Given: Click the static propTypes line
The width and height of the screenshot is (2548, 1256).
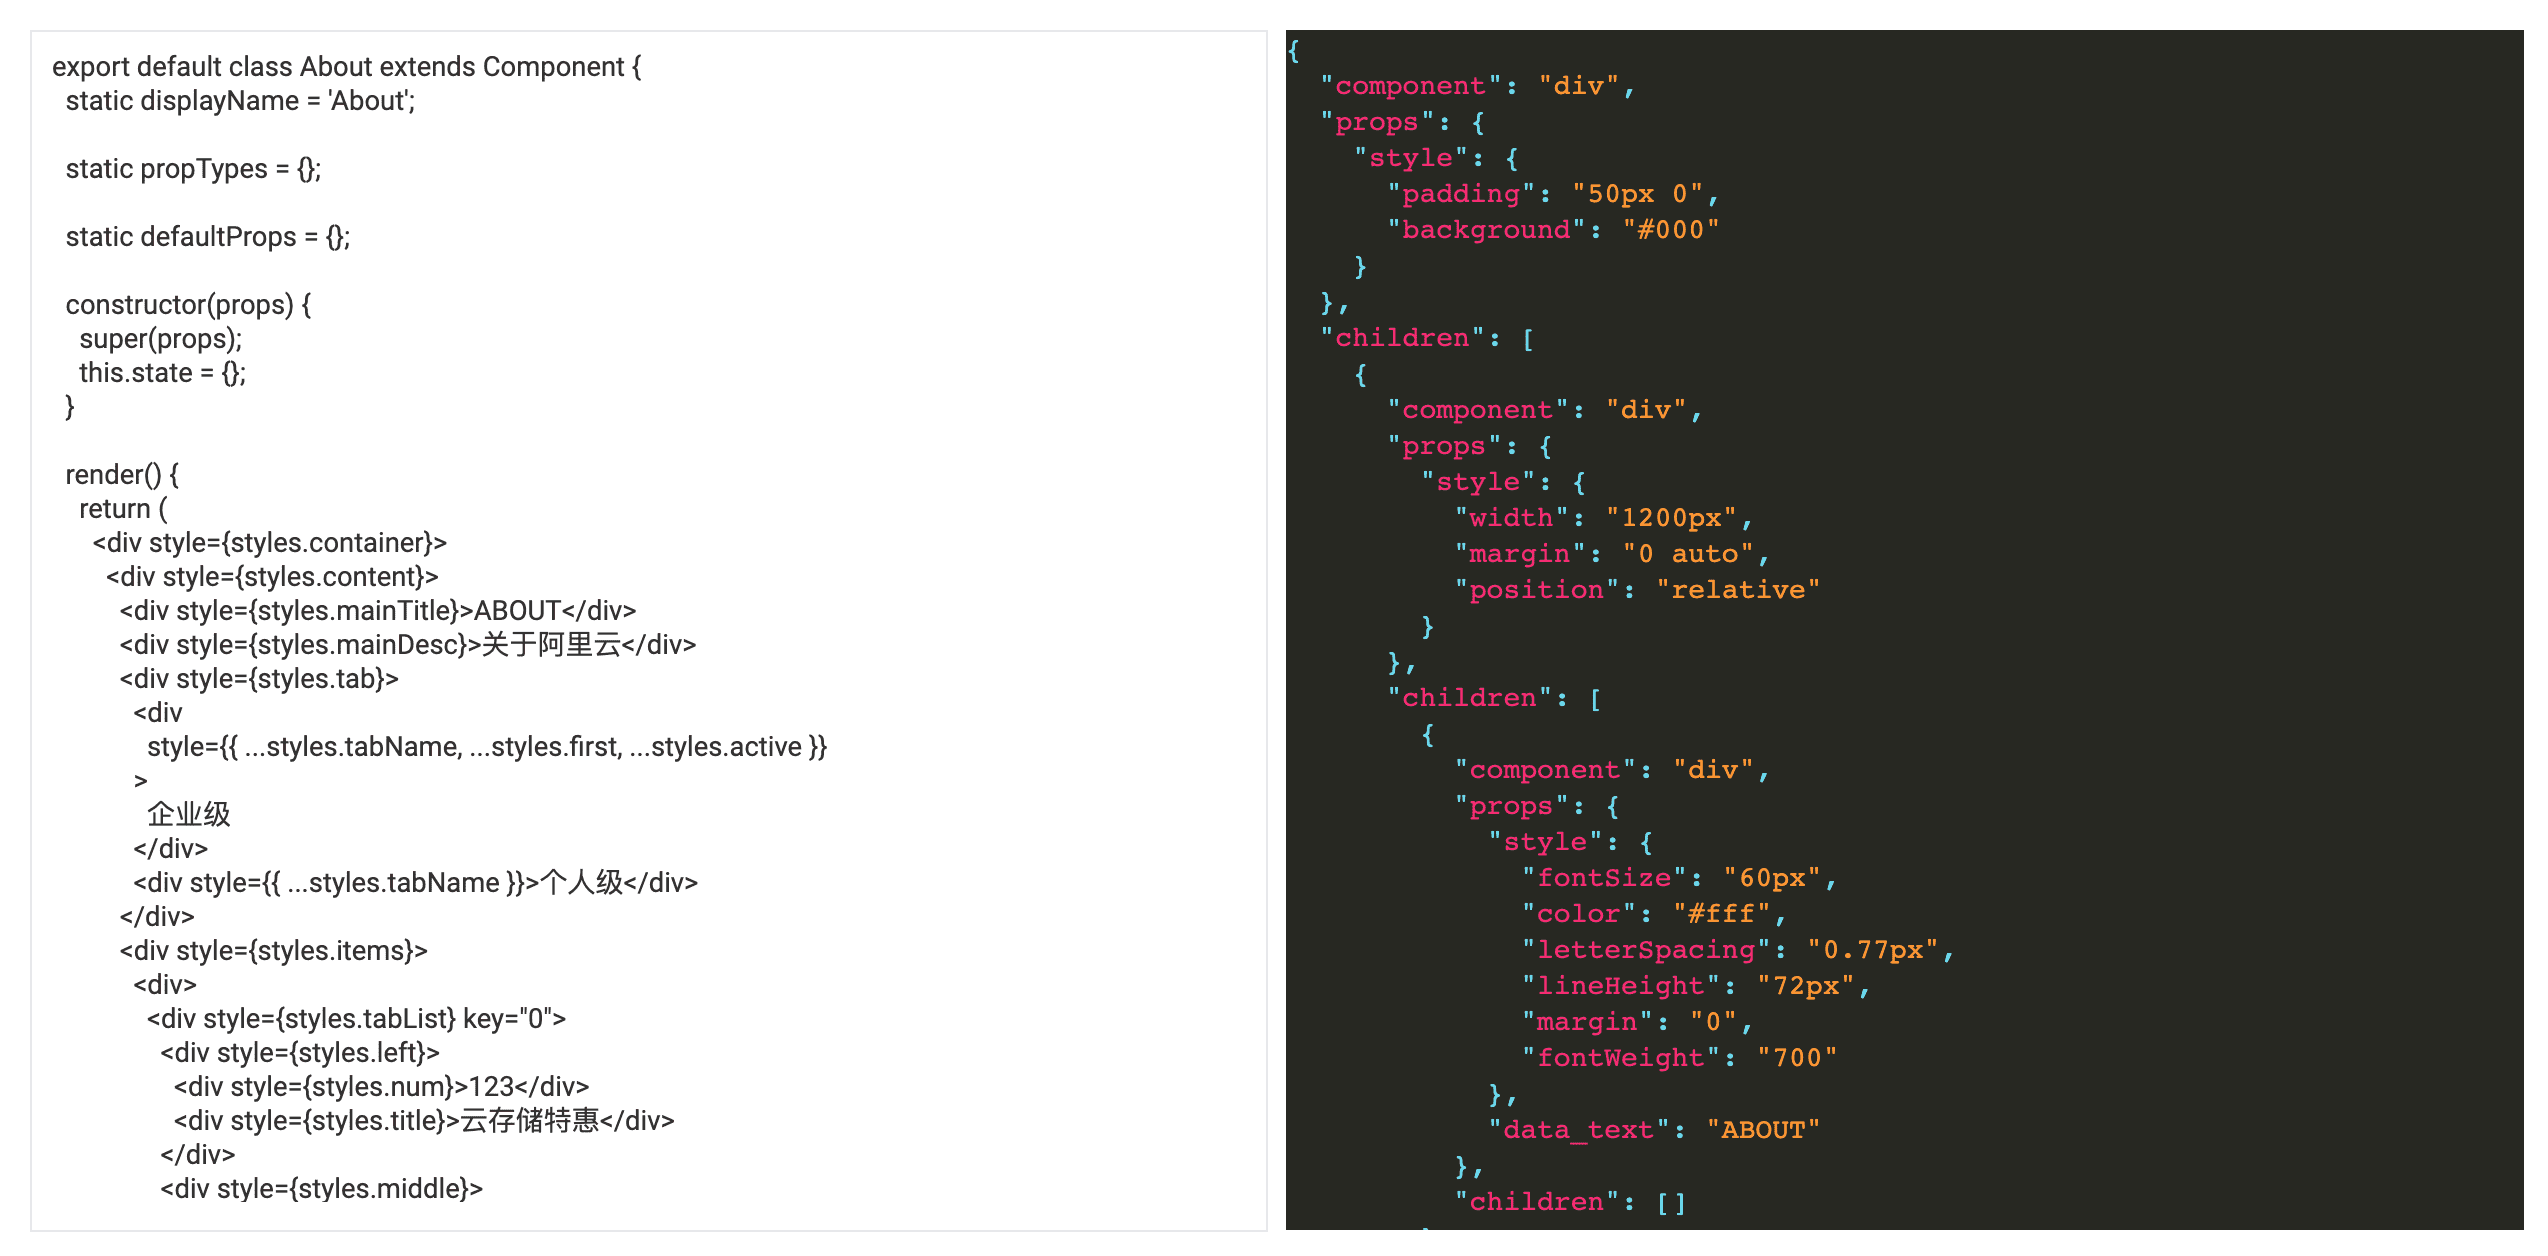Looking at the screenshot, I should [x=193, y=169].
